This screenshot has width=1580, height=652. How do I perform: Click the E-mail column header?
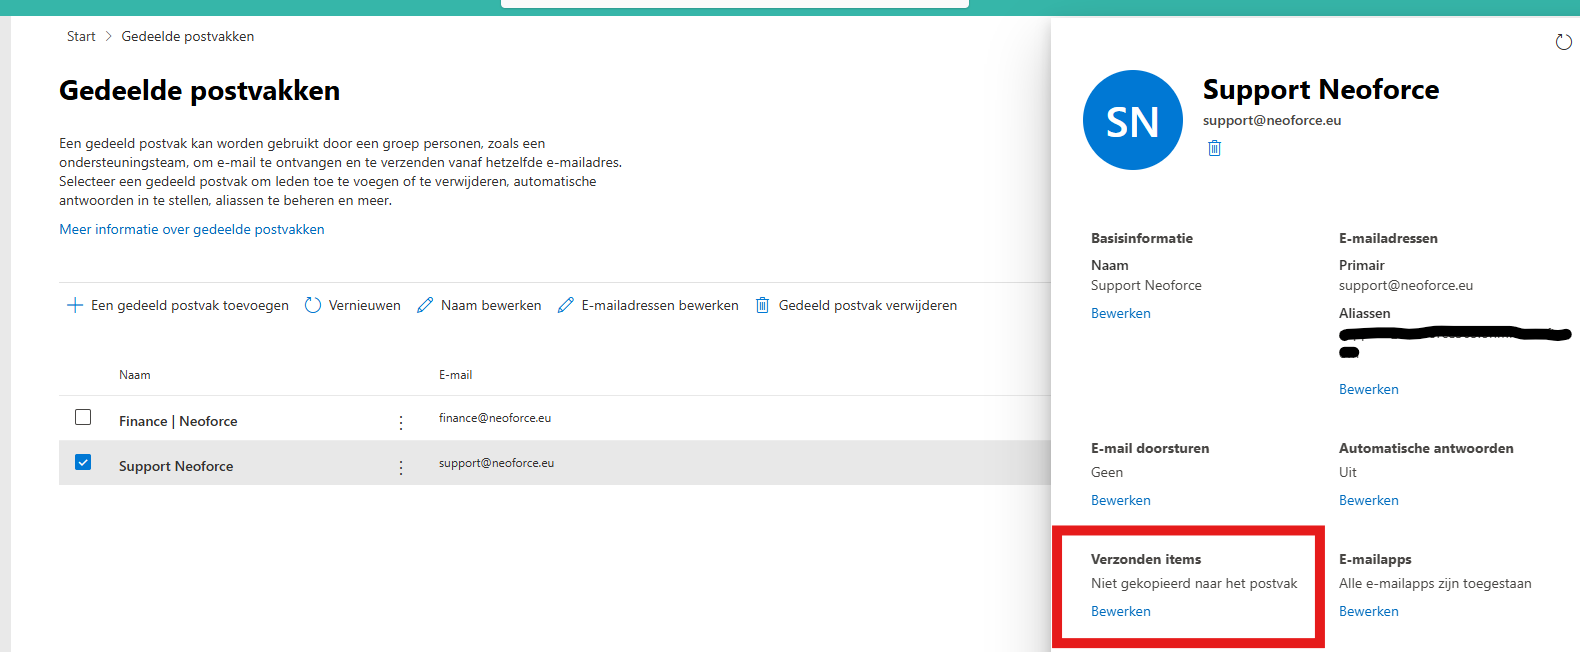pos(456,375)
